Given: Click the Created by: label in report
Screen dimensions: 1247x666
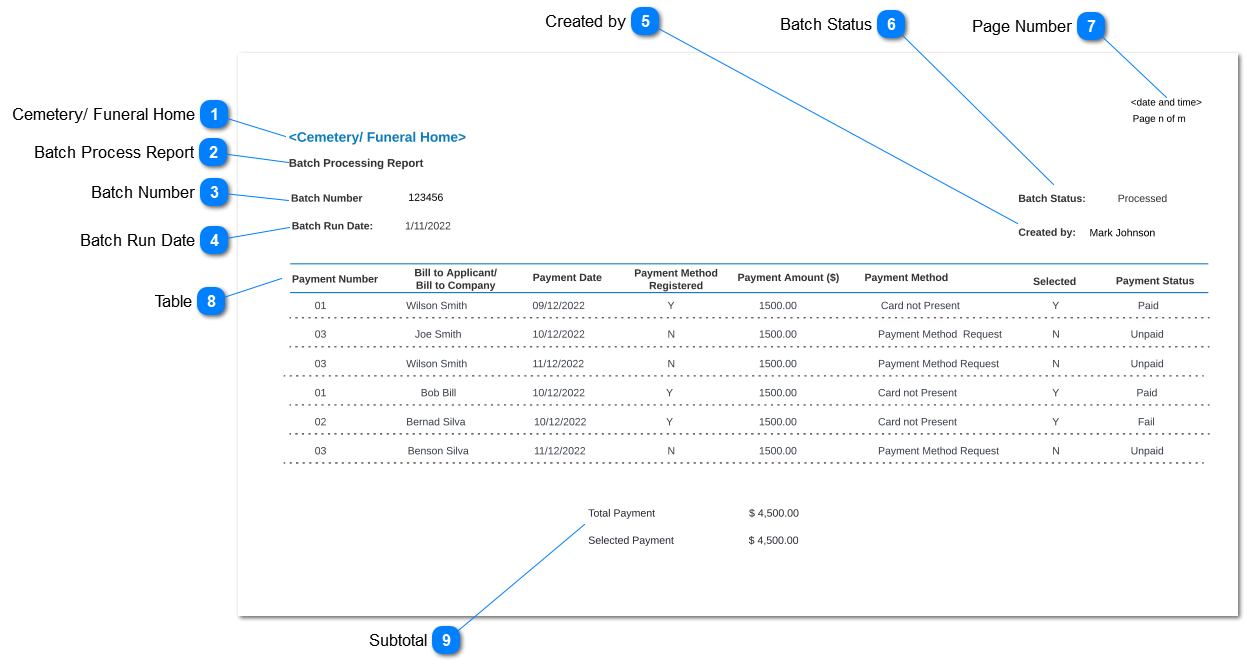Looking at the screenshot, I should [1047, 232].
